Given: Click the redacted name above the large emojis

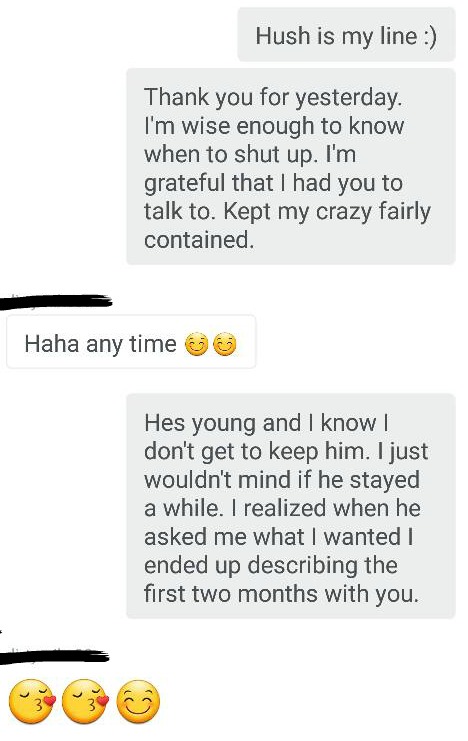Looking at the screenshot, I should (54, 656).
